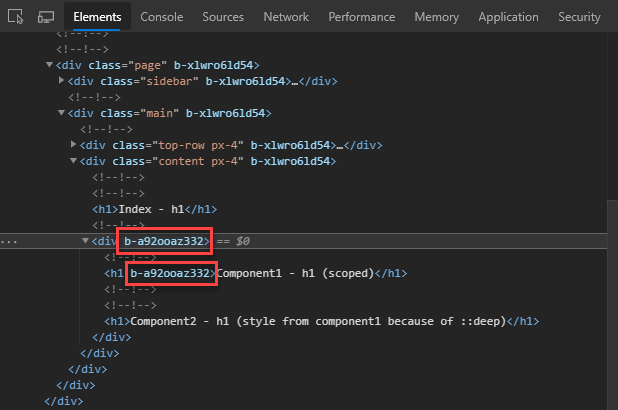Collapse the content px-4 div
This screenshot has width=618, height=410.
tap(74, 161)
